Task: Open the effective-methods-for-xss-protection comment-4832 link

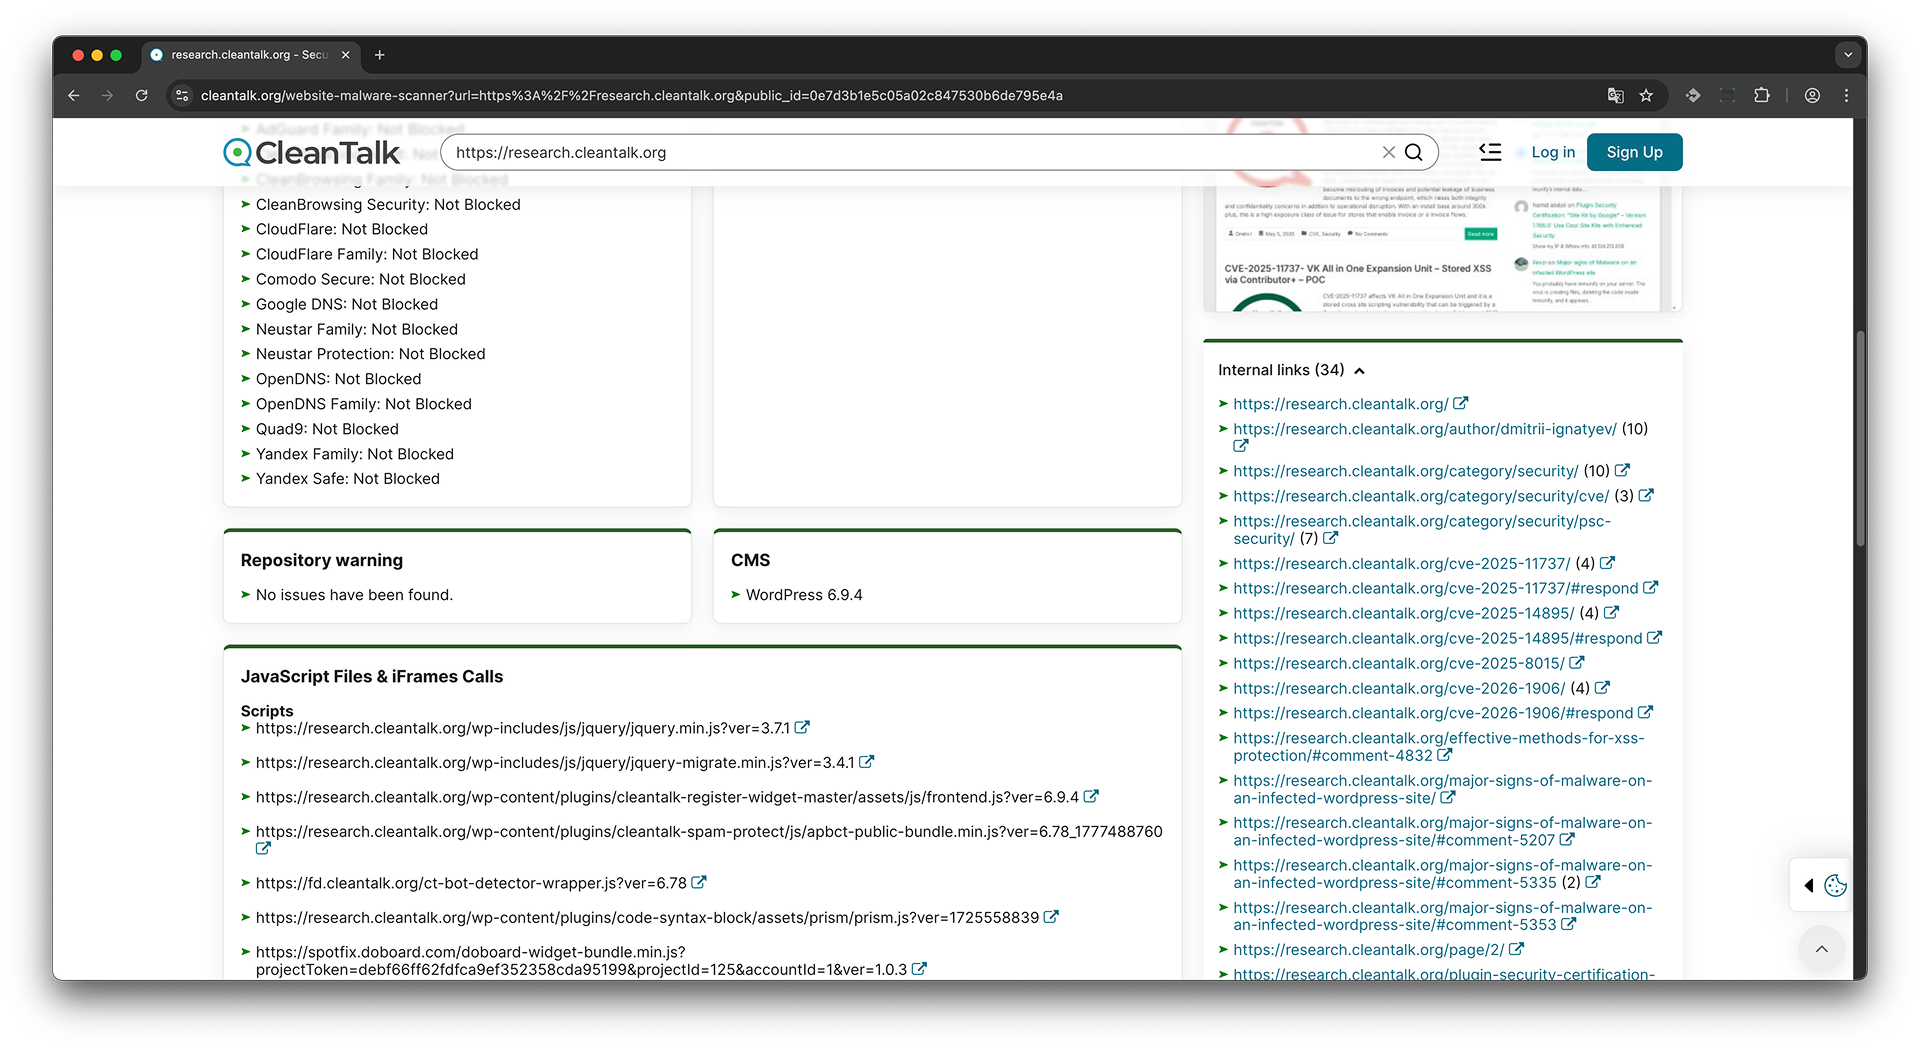Action: click(x=1438, y=747)
